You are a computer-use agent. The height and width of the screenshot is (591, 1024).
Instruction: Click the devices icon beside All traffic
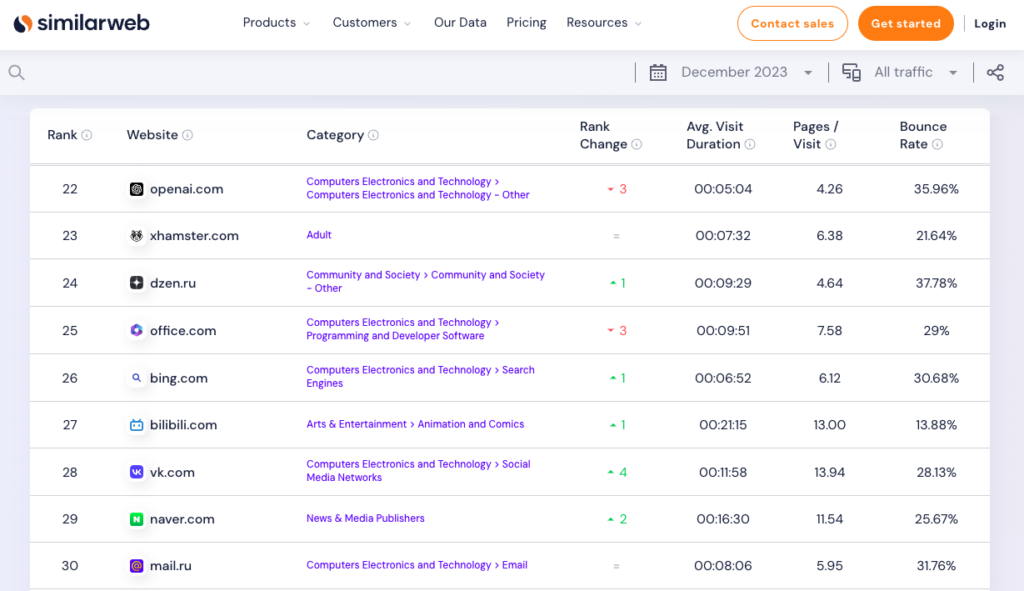(851, 72)
